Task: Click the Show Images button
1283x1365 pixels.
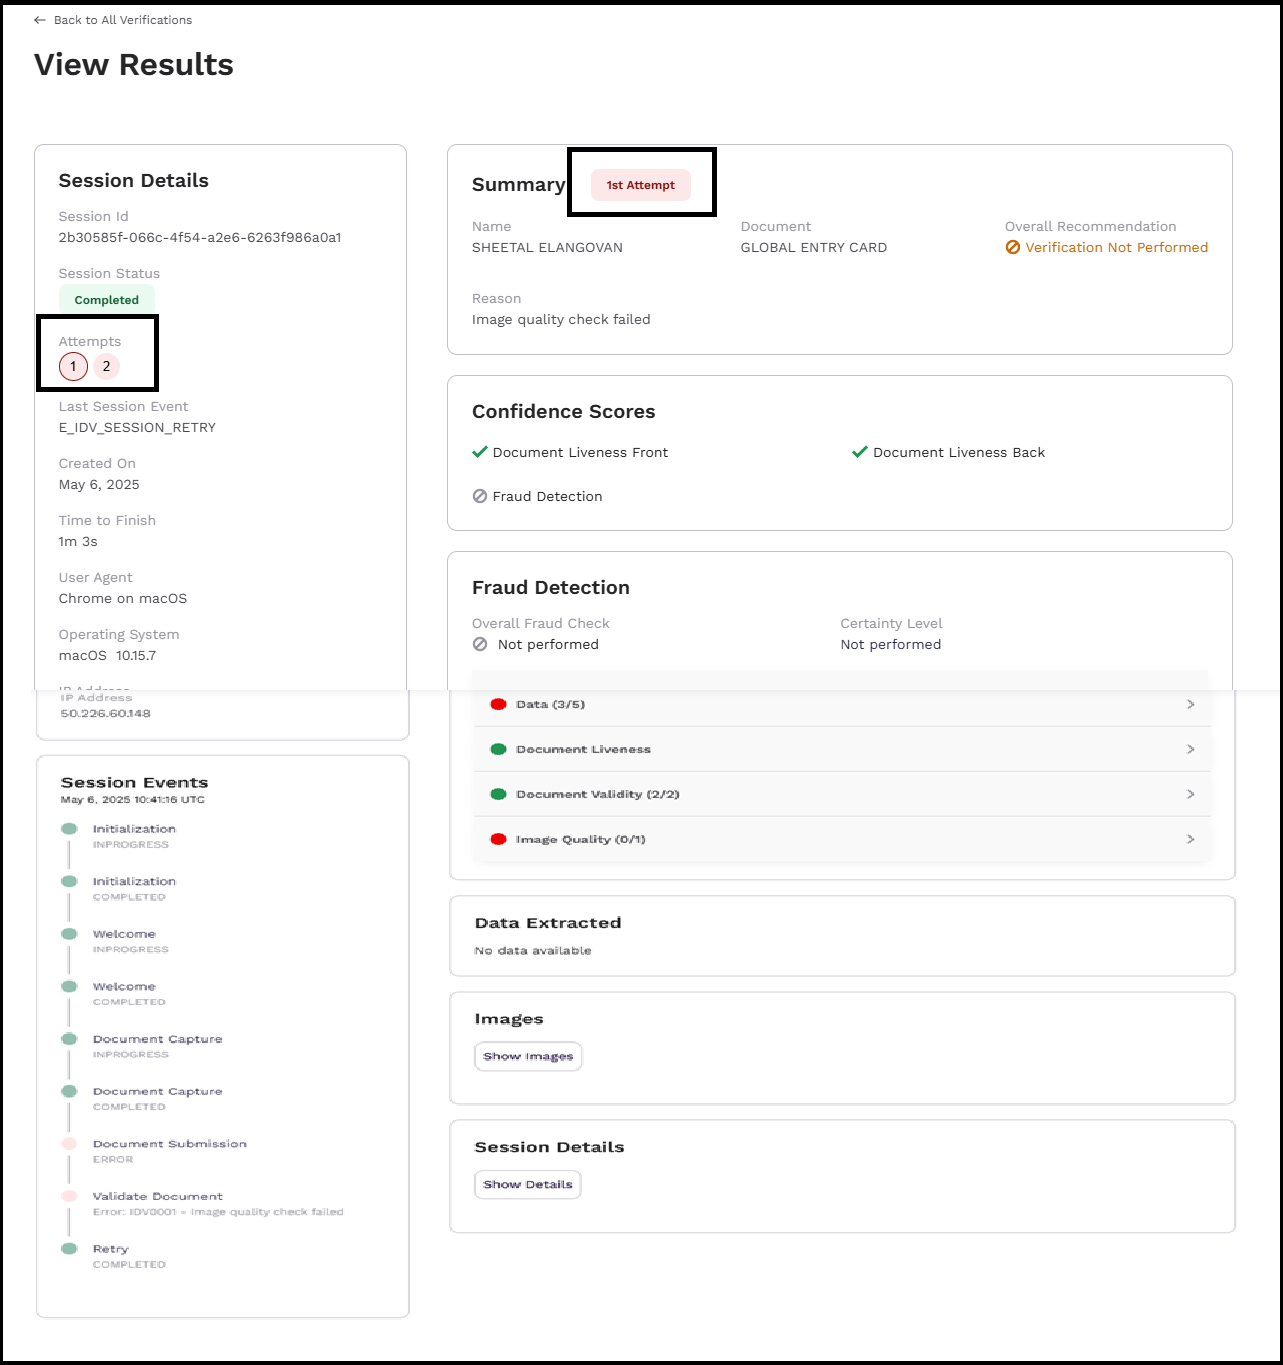Action: tap(528, 1056)
